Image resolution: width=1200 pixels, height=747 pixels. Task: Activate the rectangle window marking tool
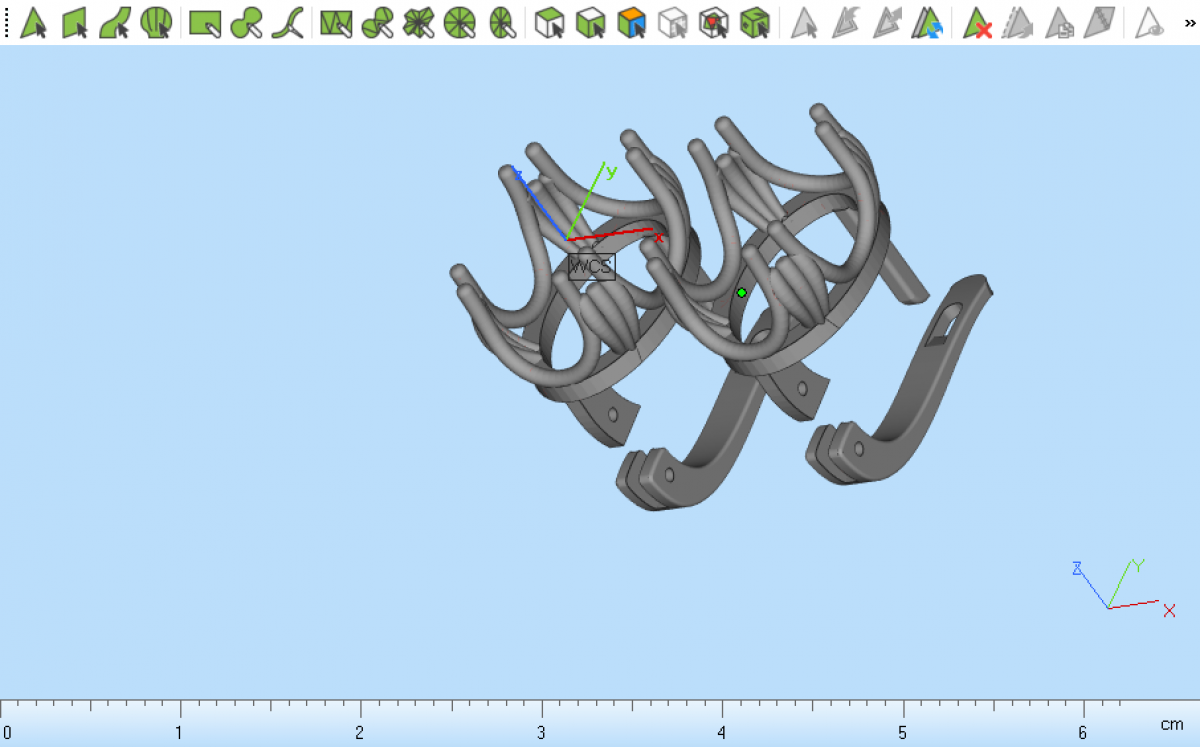pos(205,22)
